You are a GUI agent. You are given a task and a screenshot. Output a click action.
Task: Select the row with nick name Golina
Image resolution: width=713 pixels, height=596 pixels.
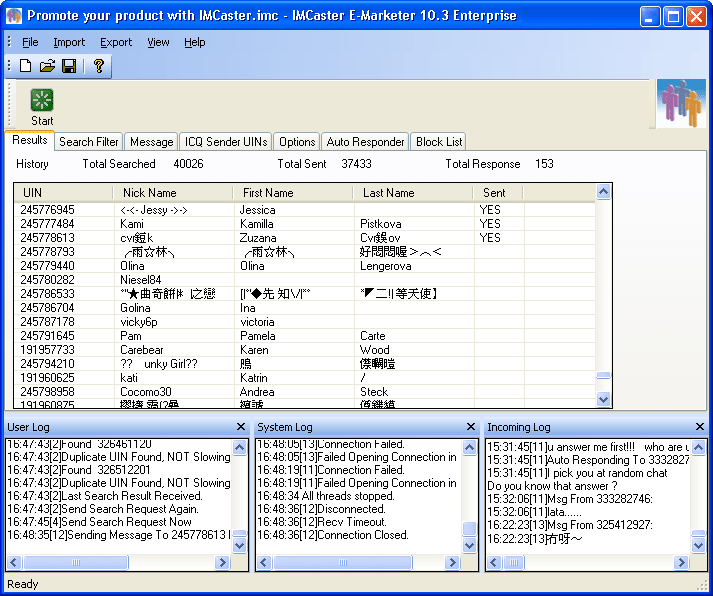(305, 308)
